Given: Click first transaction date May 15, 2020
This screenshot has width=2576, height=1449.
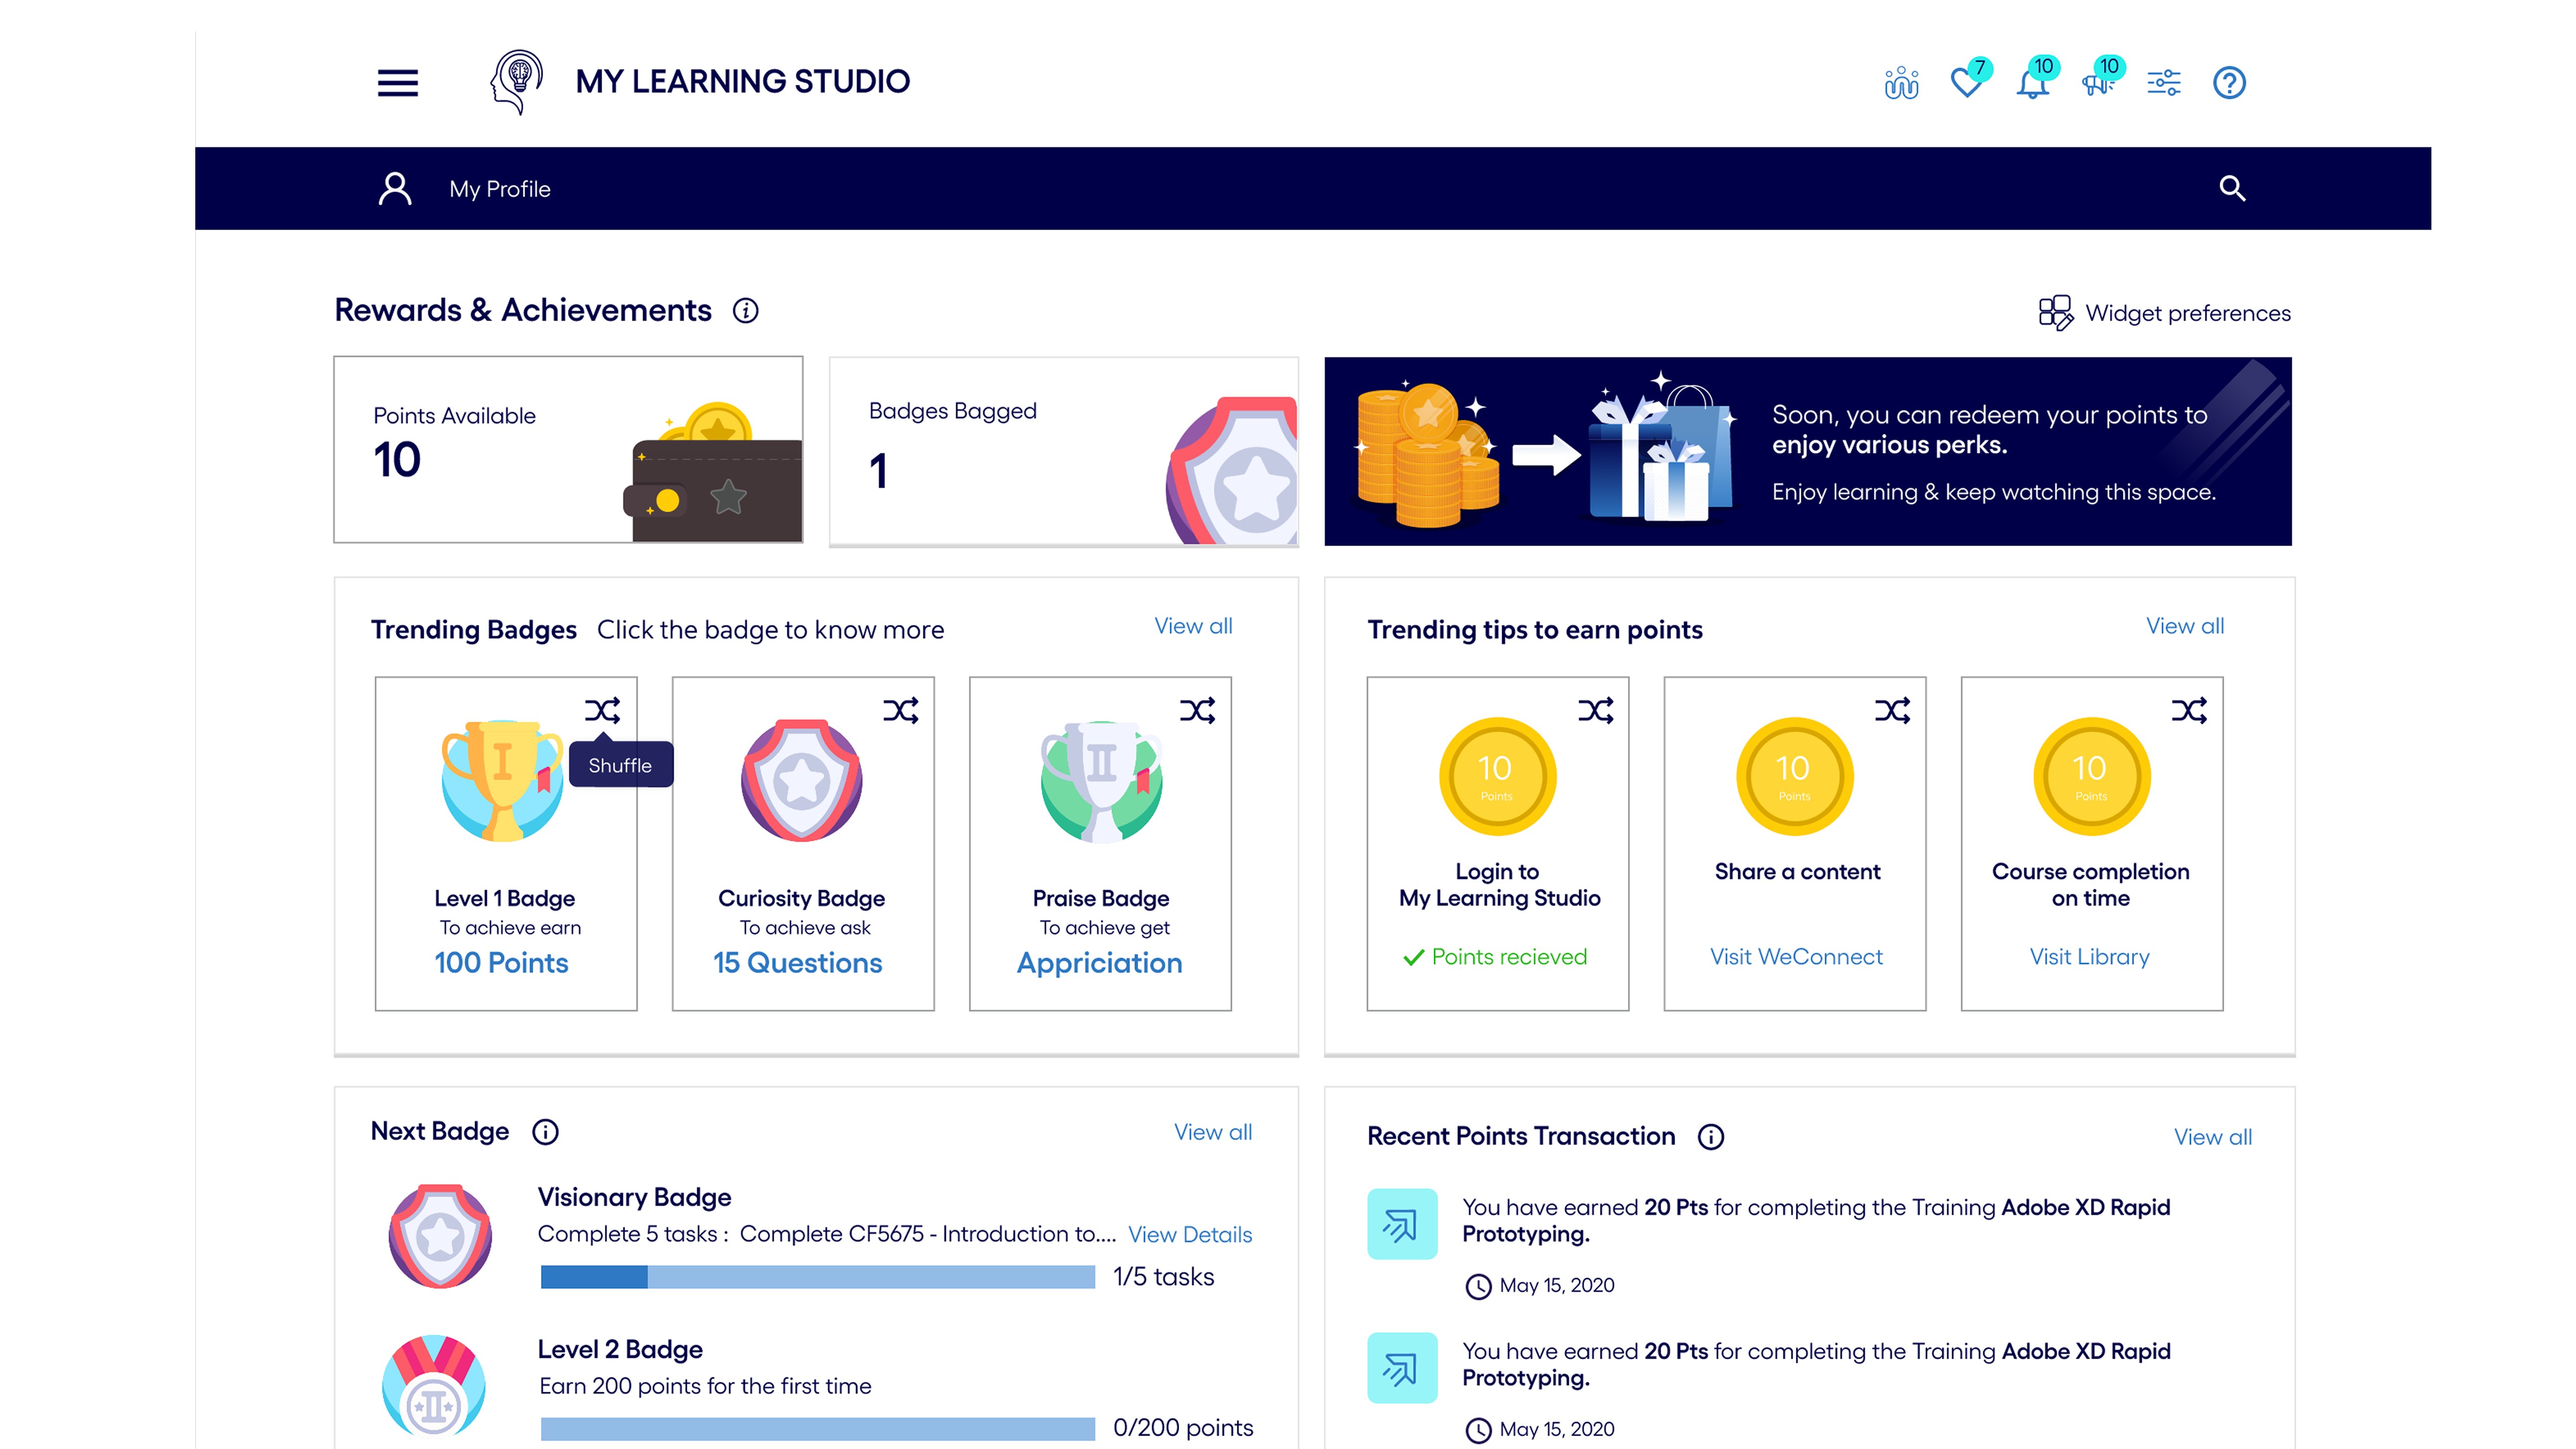Looking at the screenshot, I should click(1556, 1285).
